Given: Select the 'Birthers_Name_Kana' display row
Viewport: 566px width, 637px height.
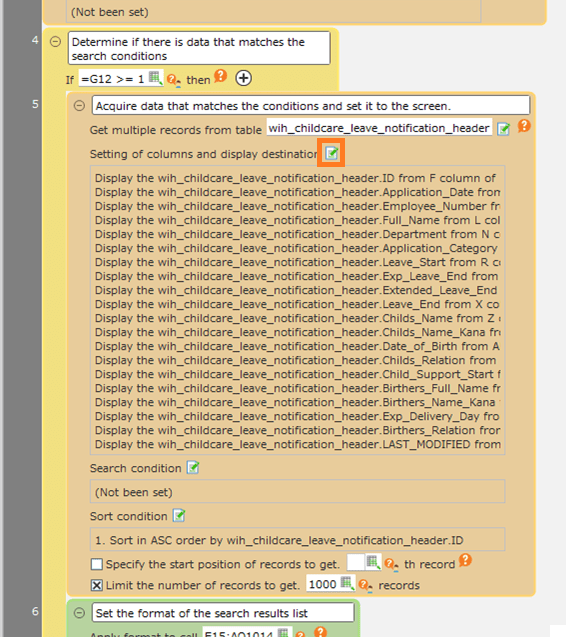Looking at the screenshot, I should click(297, 402).
